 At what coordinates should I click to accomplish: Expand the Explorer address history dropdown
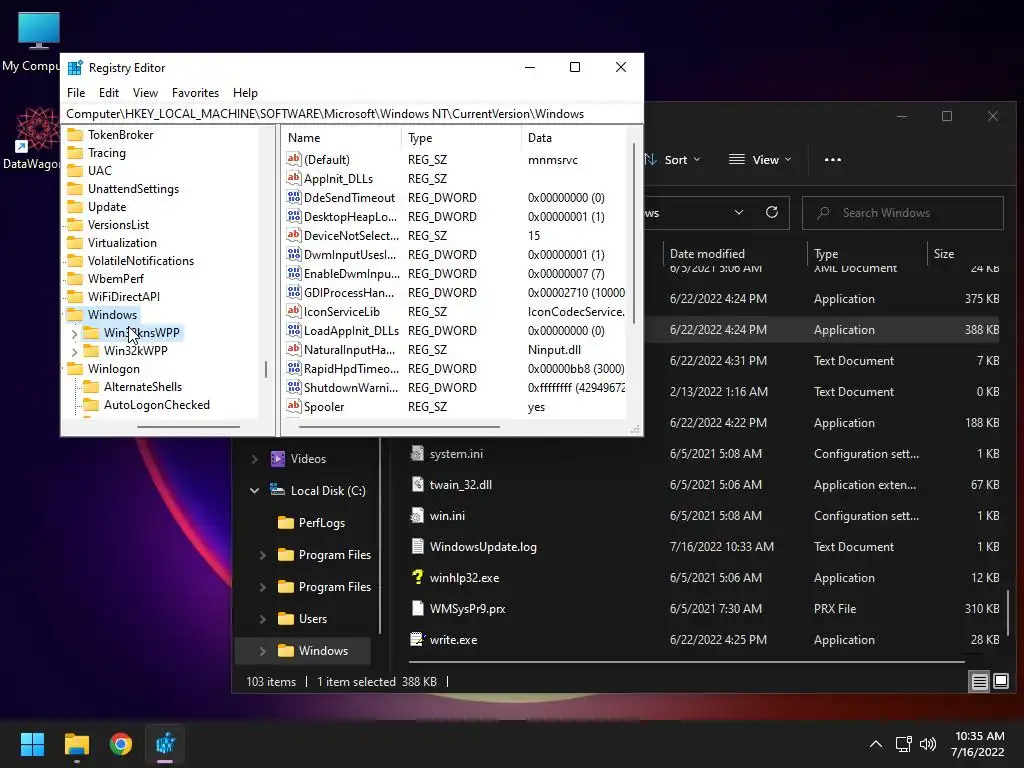(739, 213)
